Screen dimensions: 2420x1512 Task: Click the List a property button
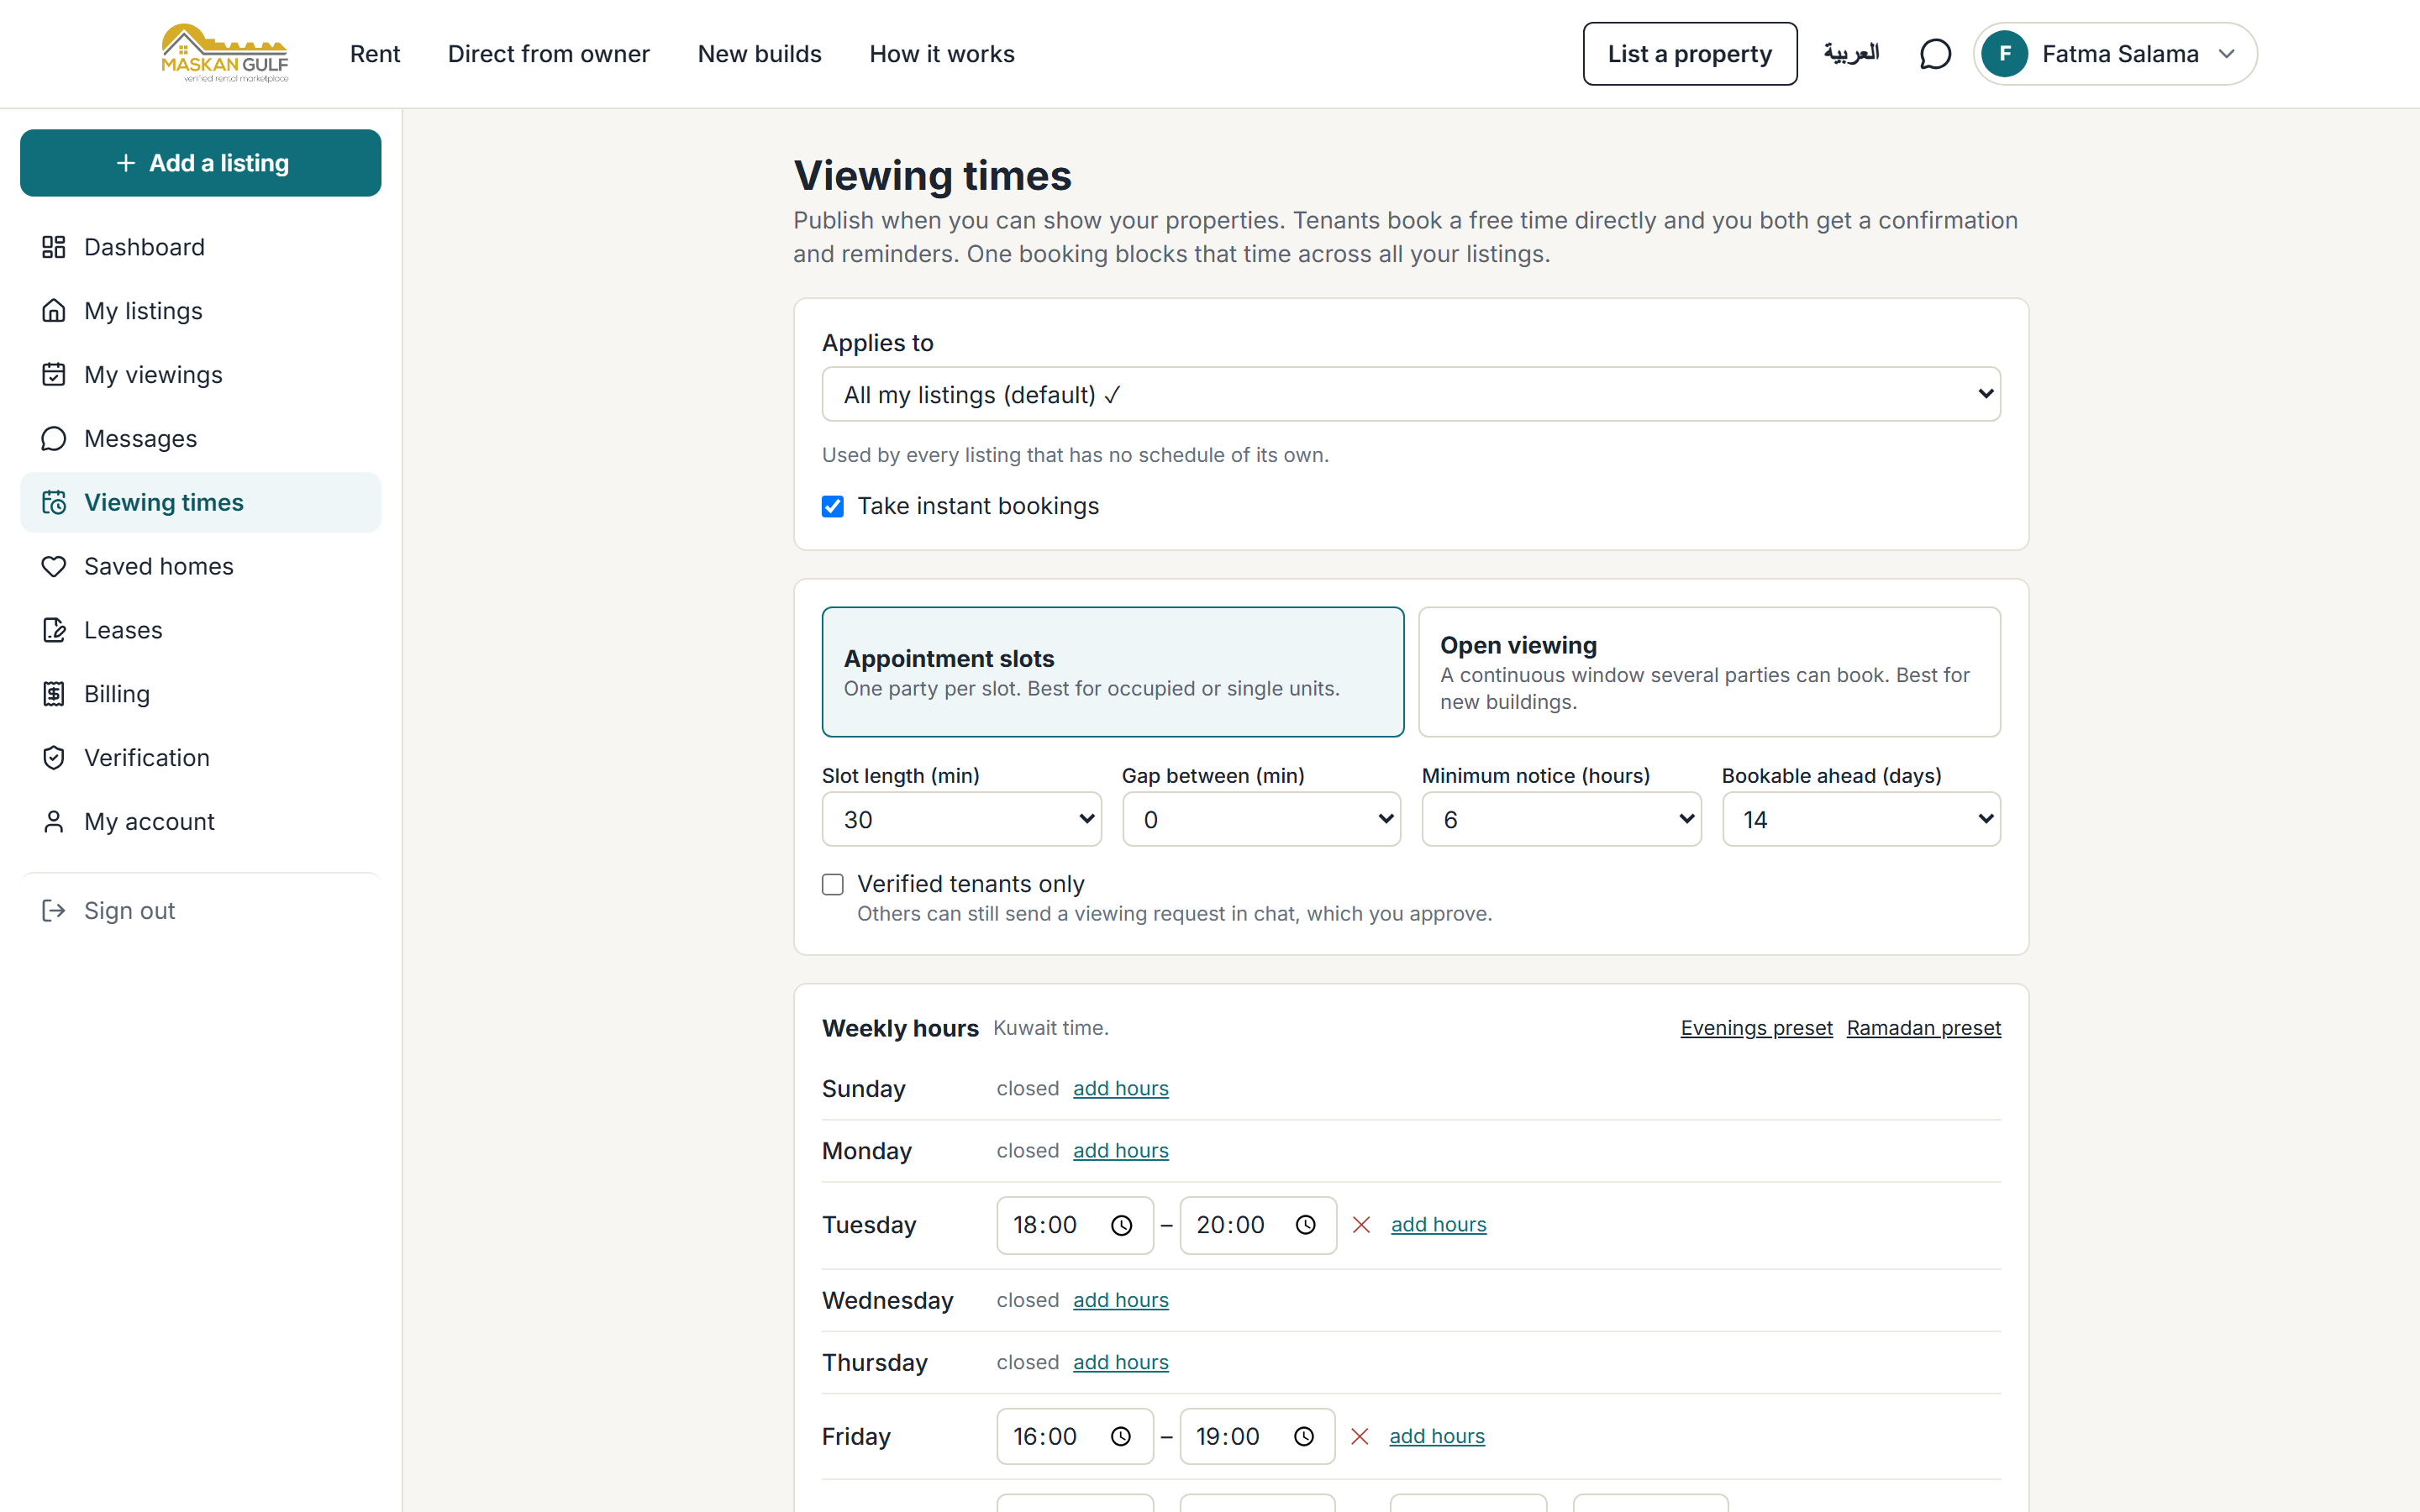click(1689, 54)
